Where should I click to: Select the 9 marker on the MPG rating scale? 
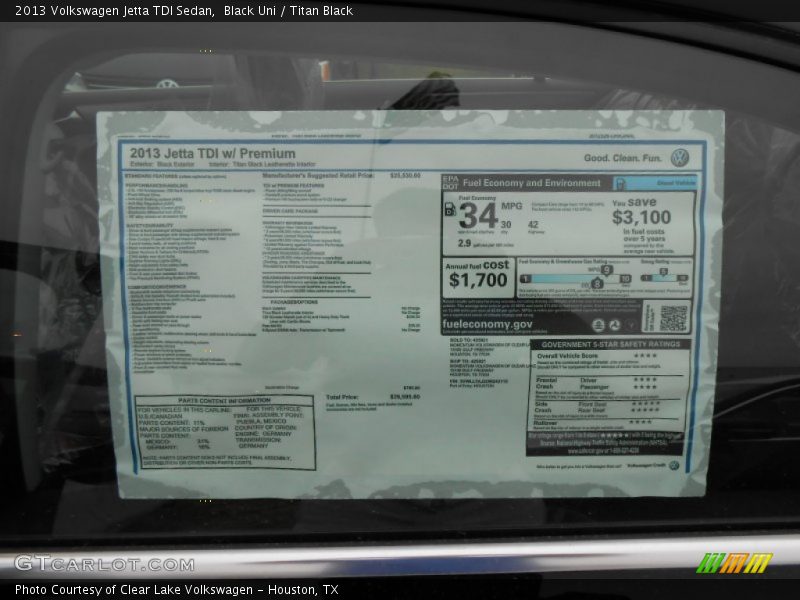605,270
